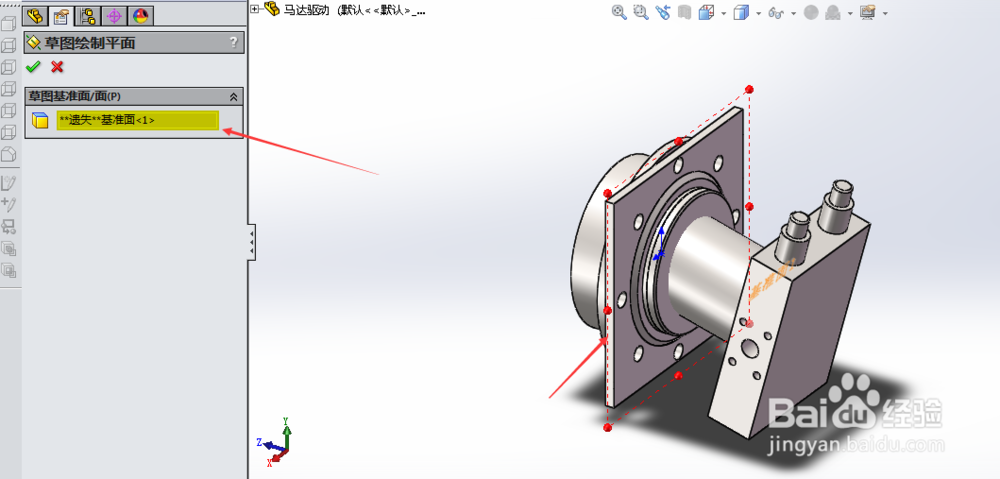This screenshot has width=1000, height=479.
Task: Open View Settings dropdown arrow
Action: click(885, 13)
